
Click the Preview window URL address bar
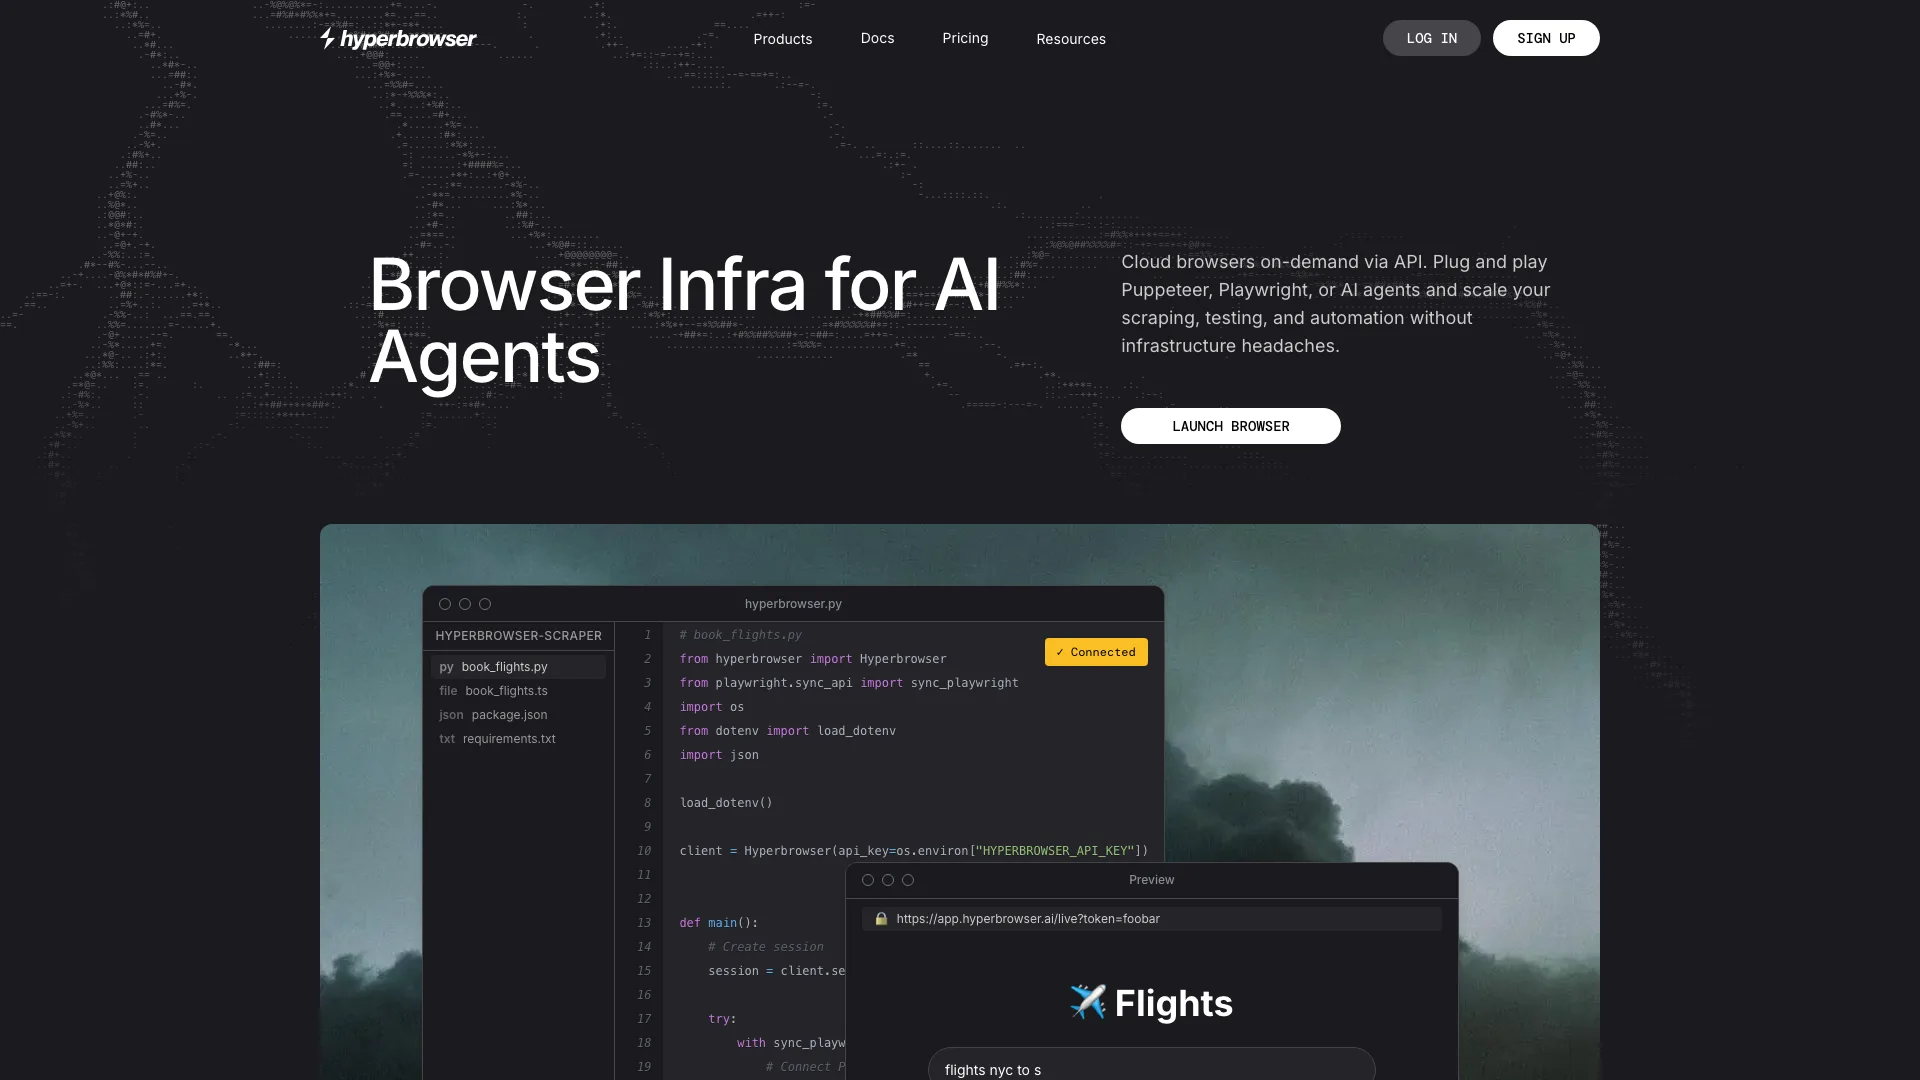pyautogui.click(x=1152, y=919)
